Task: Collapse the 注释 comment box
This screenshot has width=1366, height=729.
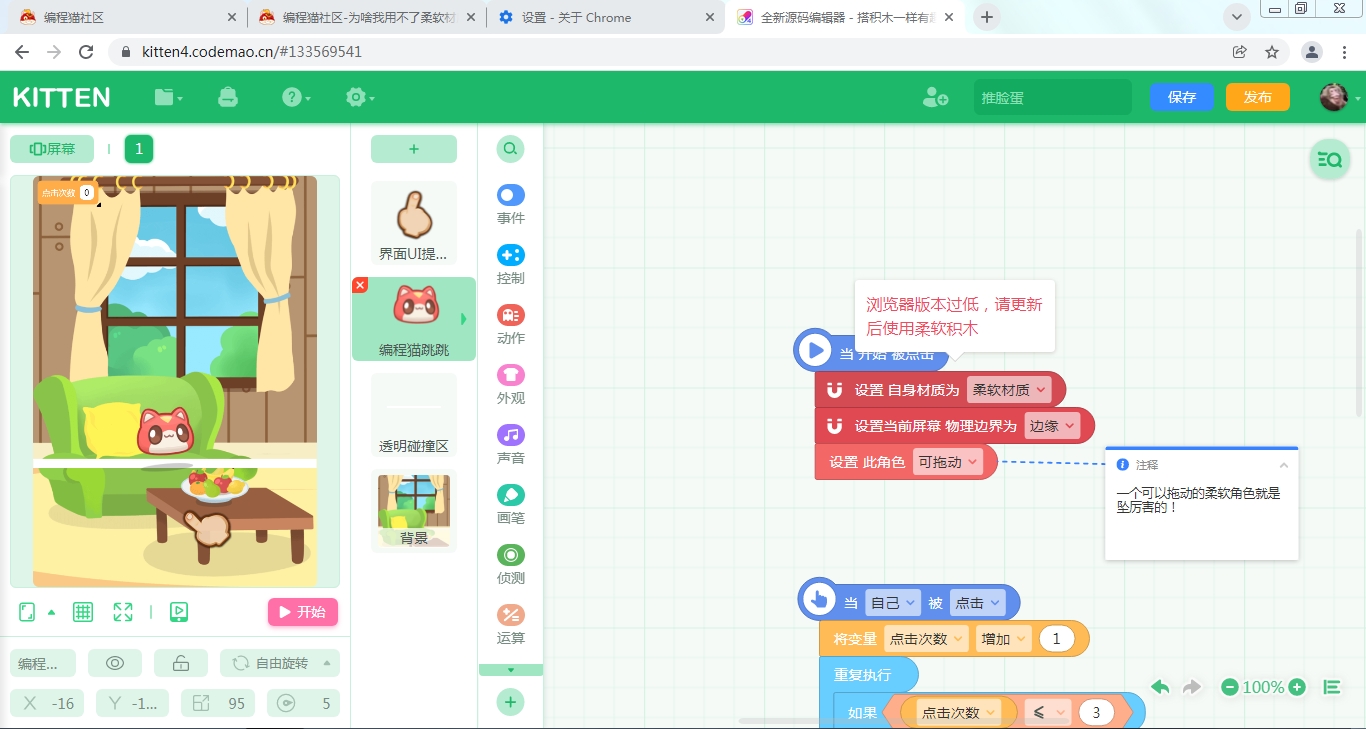Action: pos(1284,465)
